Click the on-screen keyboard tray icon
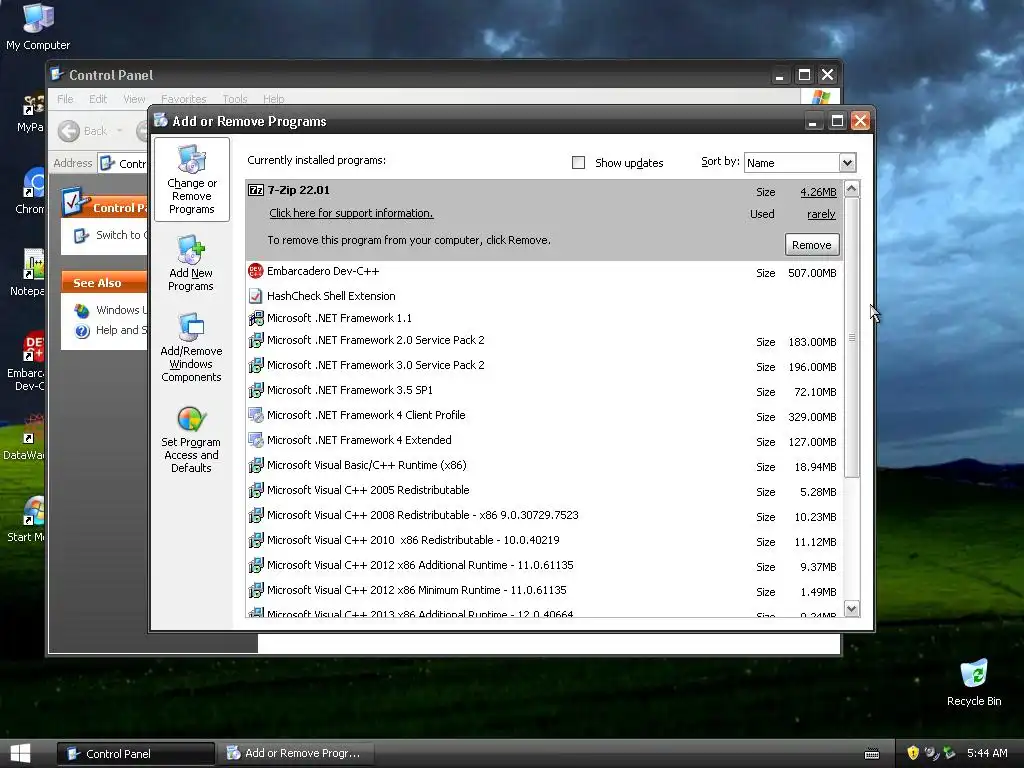Image resolution: width=1024 pixels, height=768 pixels. [872, 754]
